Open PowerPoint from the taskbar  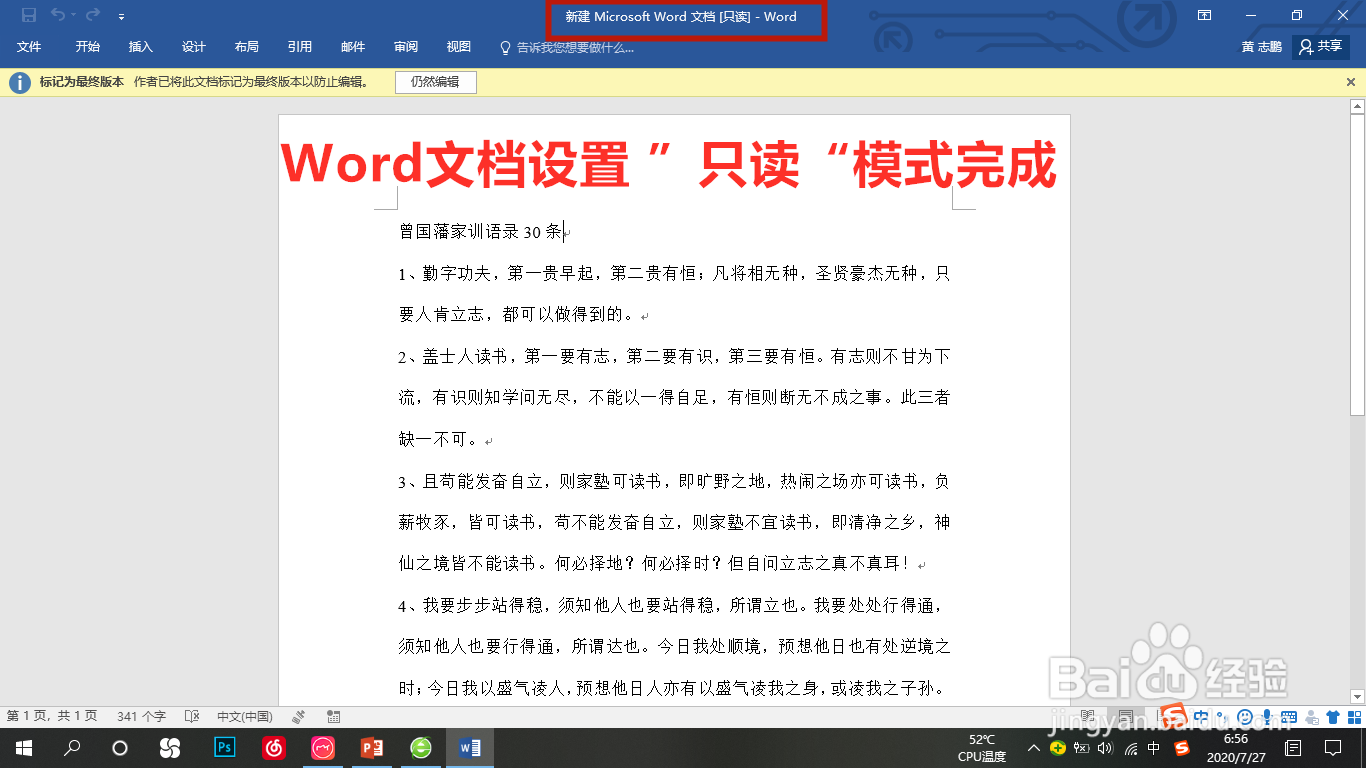372,747
